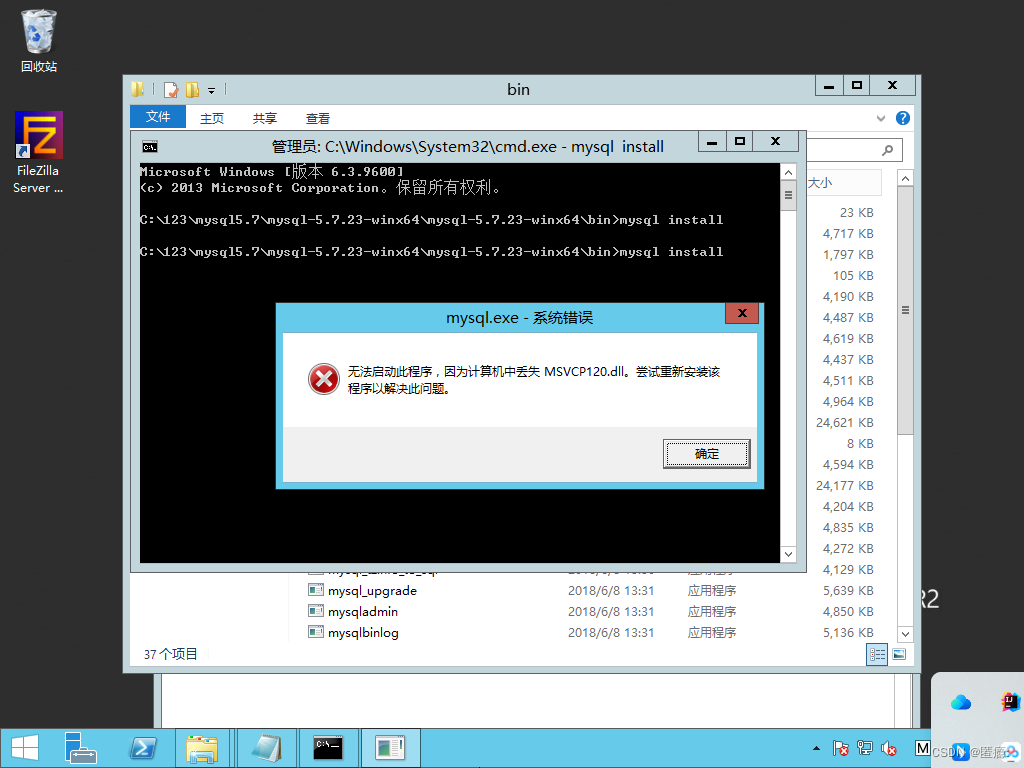Switch to details view mode in status bar
The height and width of the screenshot is (768, 1024).
tap(877, 654)
